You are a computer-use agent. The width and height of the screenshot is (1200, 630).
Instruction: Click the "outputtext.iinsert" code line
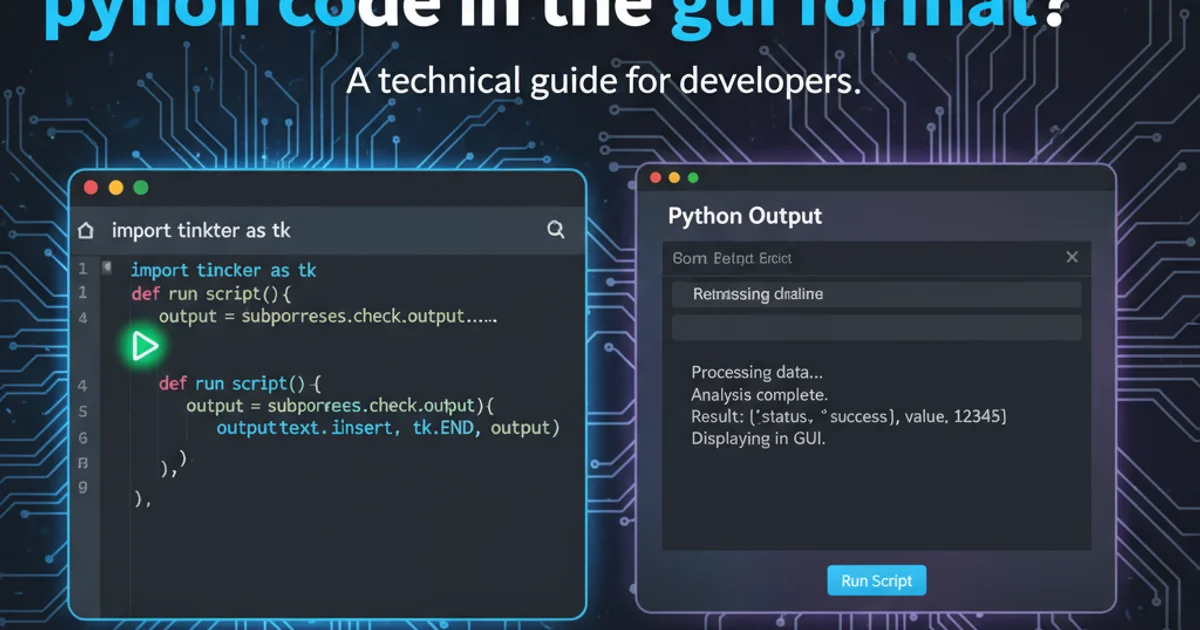[387, 428]
